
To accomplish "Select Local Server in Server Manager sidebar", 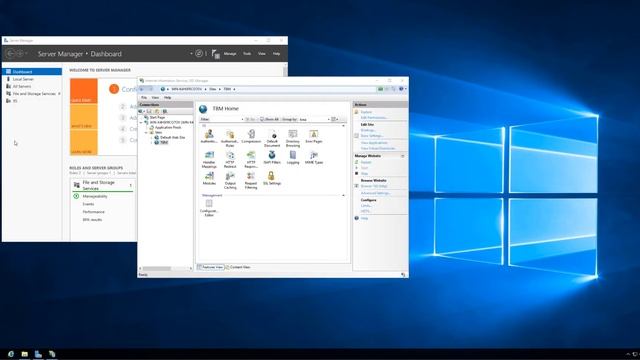I will pyautogui.click(x=23, y=79).
